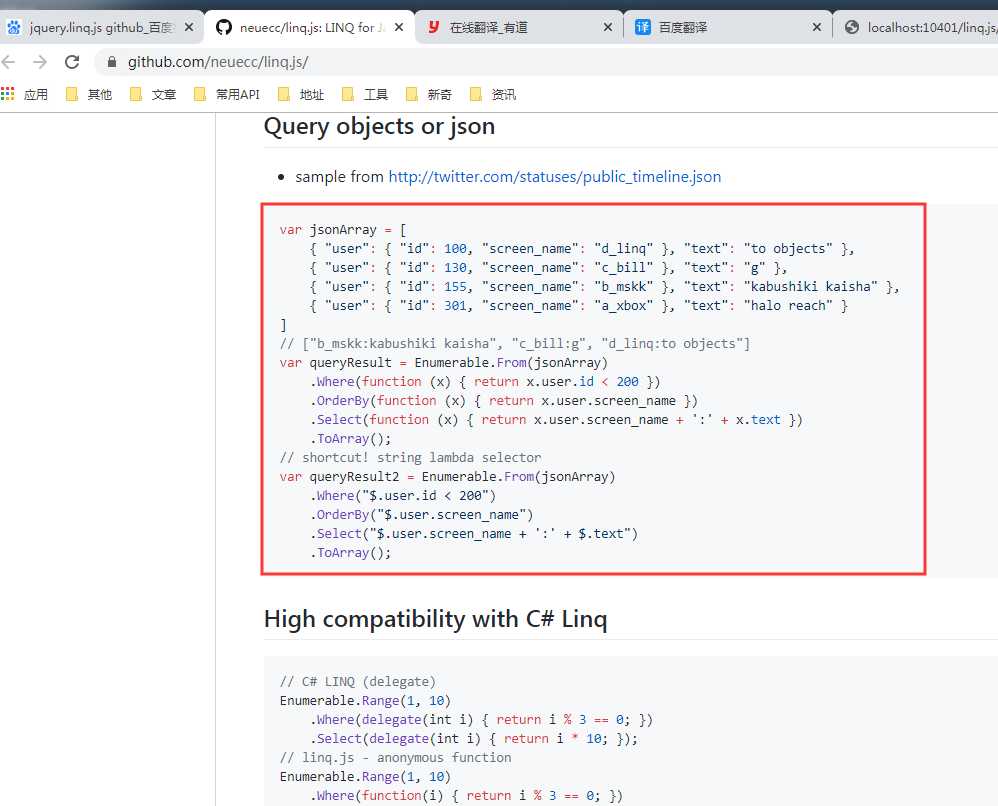Viewport: 998px width, 806px height.
Task: Click the 'var queryResult = Enumerable.From' line
Action: coord(444,363)
